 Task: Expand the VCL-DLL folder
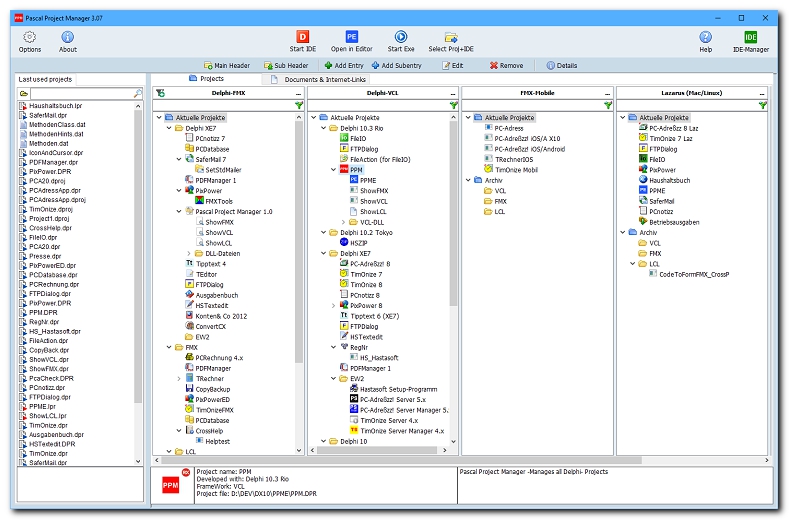[x=344, y=222]
